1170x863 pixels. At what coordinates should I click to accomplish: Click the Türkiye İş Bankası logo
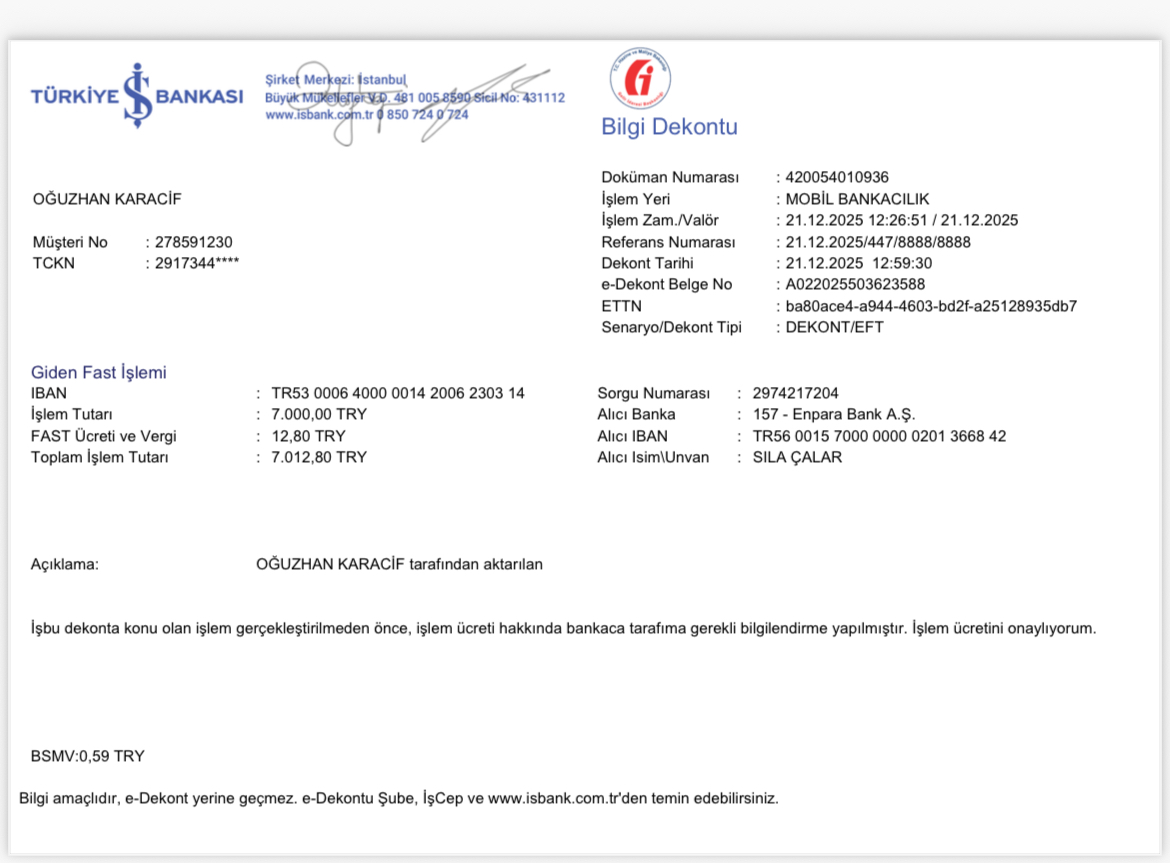[x=137, y=95]
